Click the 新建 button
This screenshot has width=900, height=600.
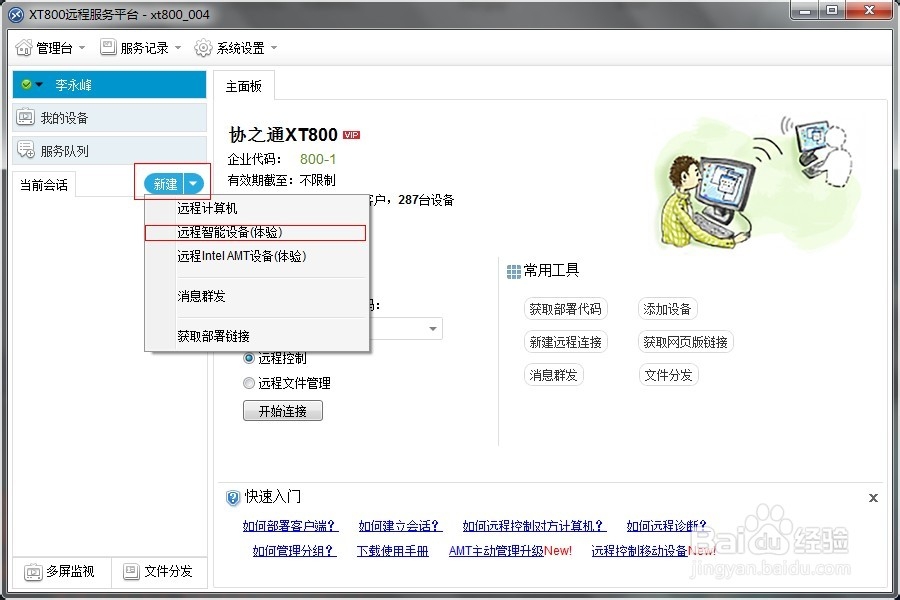(165, 184)
